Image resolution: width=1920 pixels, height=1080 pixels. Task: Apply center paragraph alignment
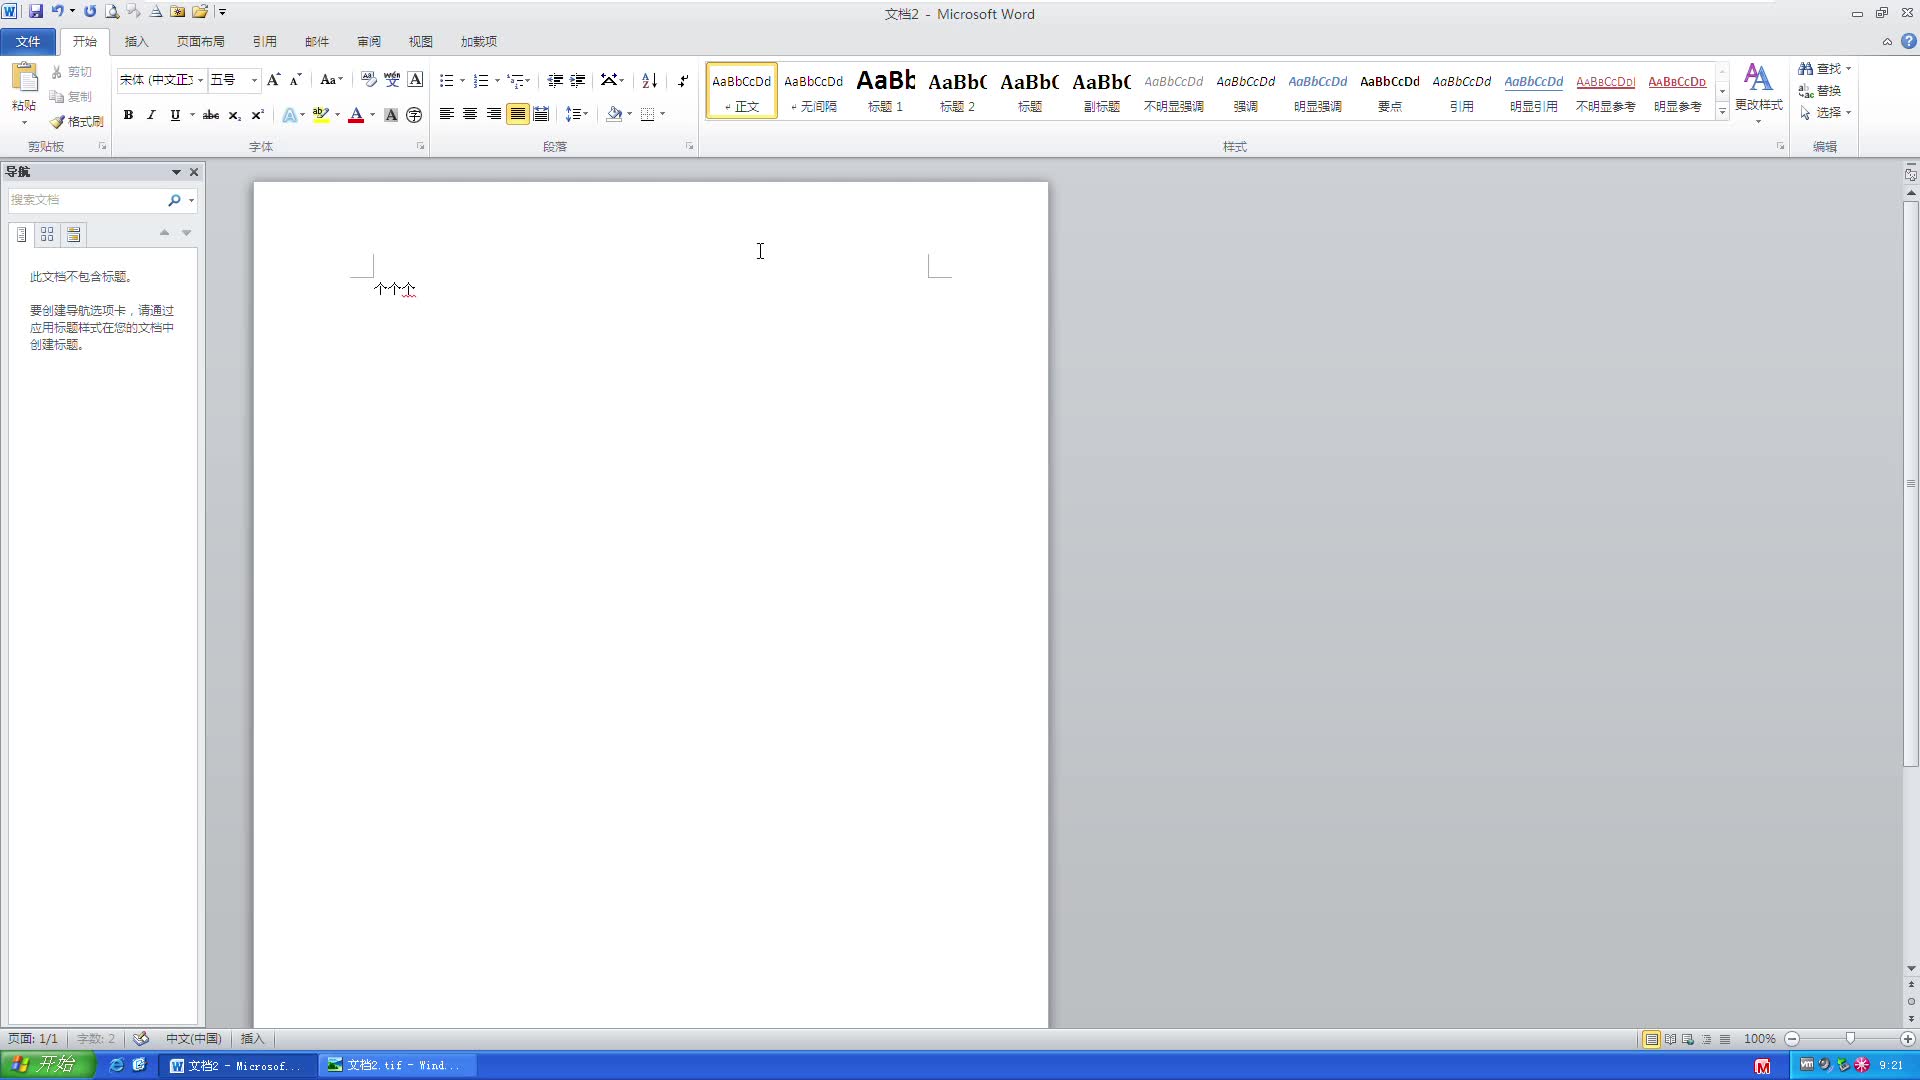tap(470, 114)
